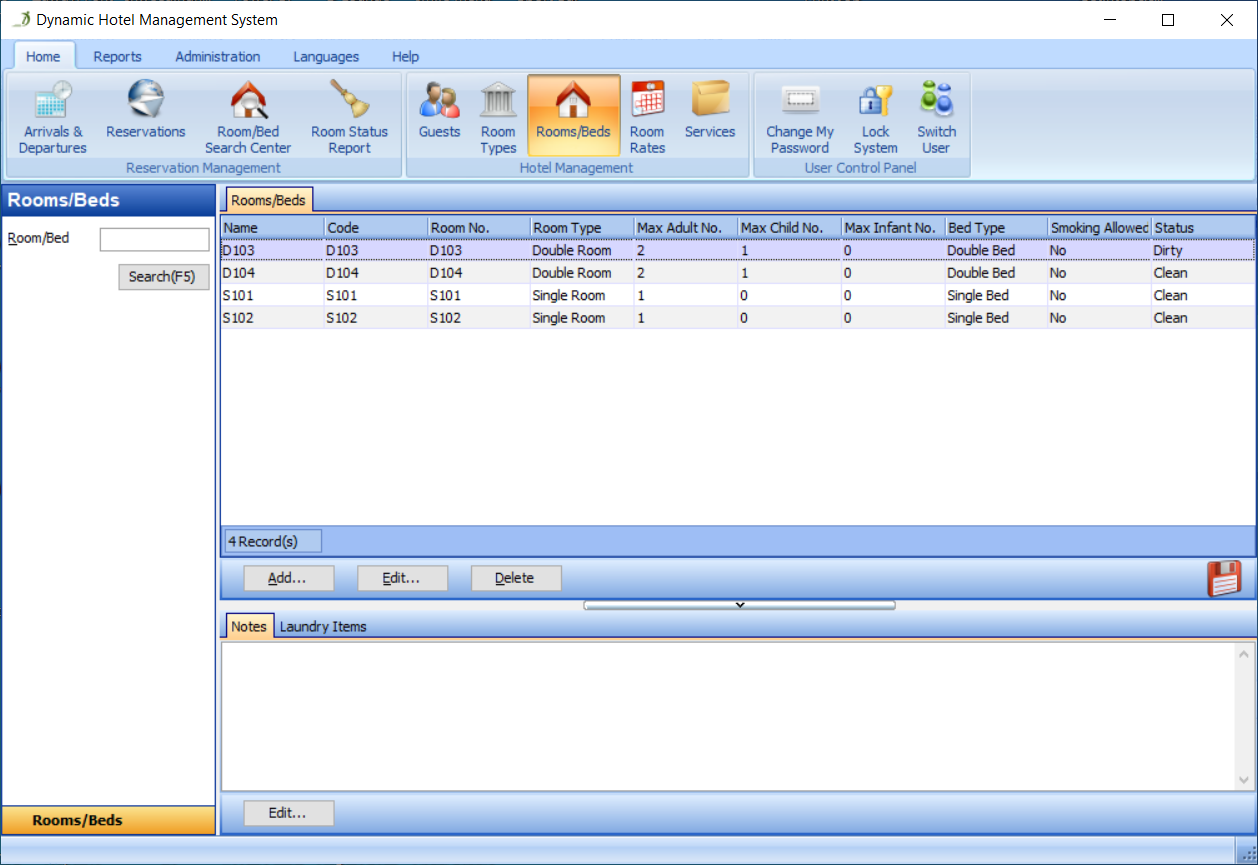Click the Reservations globe icon
The width and height of the screenshot is (1258, 865).
coord(146,110)
